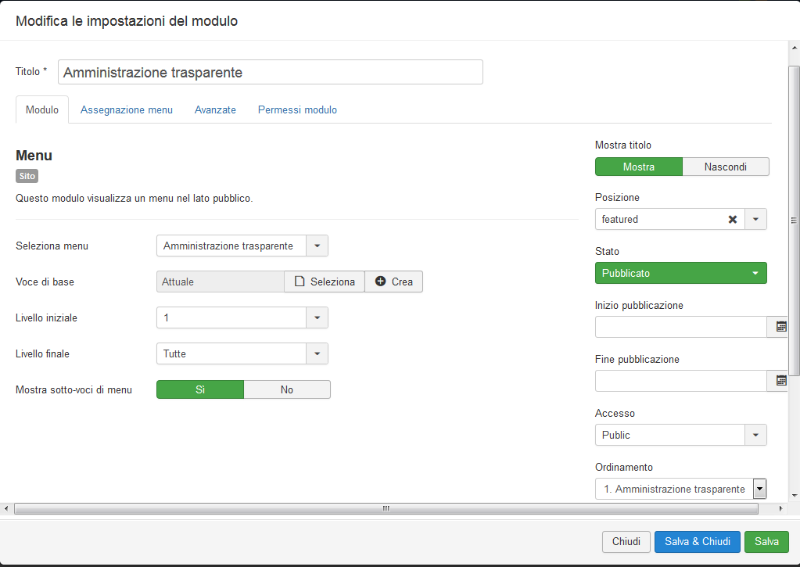Set Mostra titolo to Nascondi
Image resolution: width=800 pixels, height=567 pixels.
pos(726,167)
